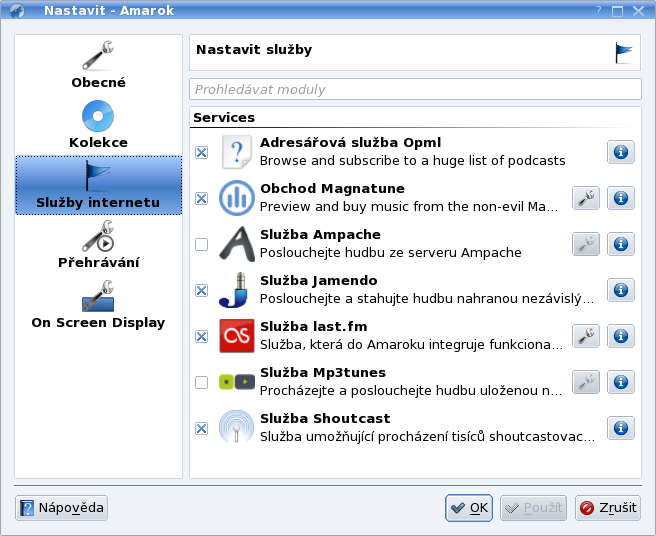This screenshot has width=656, height=536.
Task: Uncheck the Adresářová služba Opml checkbox
Action: (x=202, y=152)
